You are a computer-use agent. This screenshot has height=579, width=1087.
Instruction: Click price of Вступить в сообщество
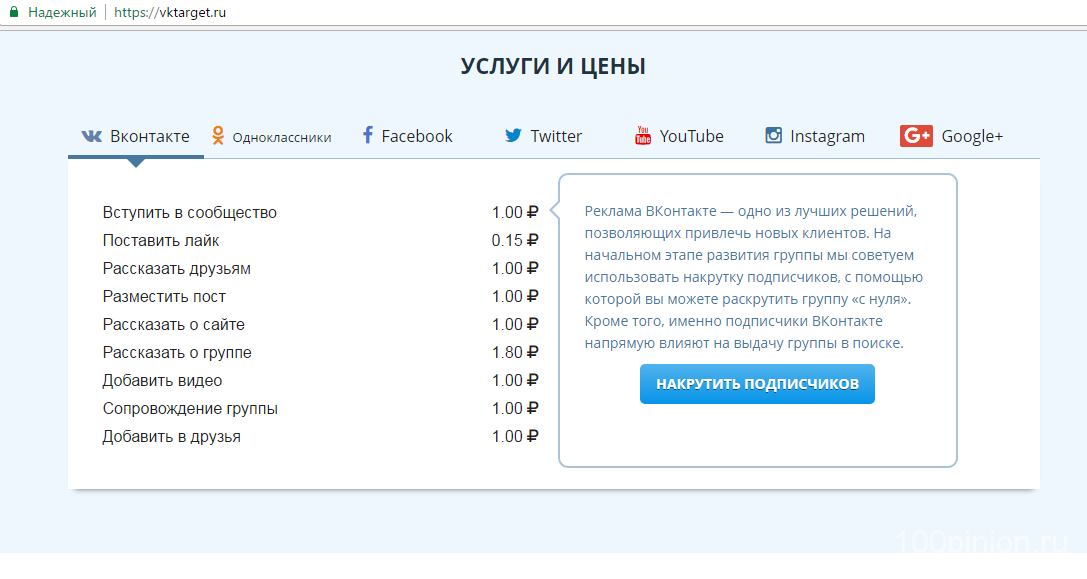(515, 212)
